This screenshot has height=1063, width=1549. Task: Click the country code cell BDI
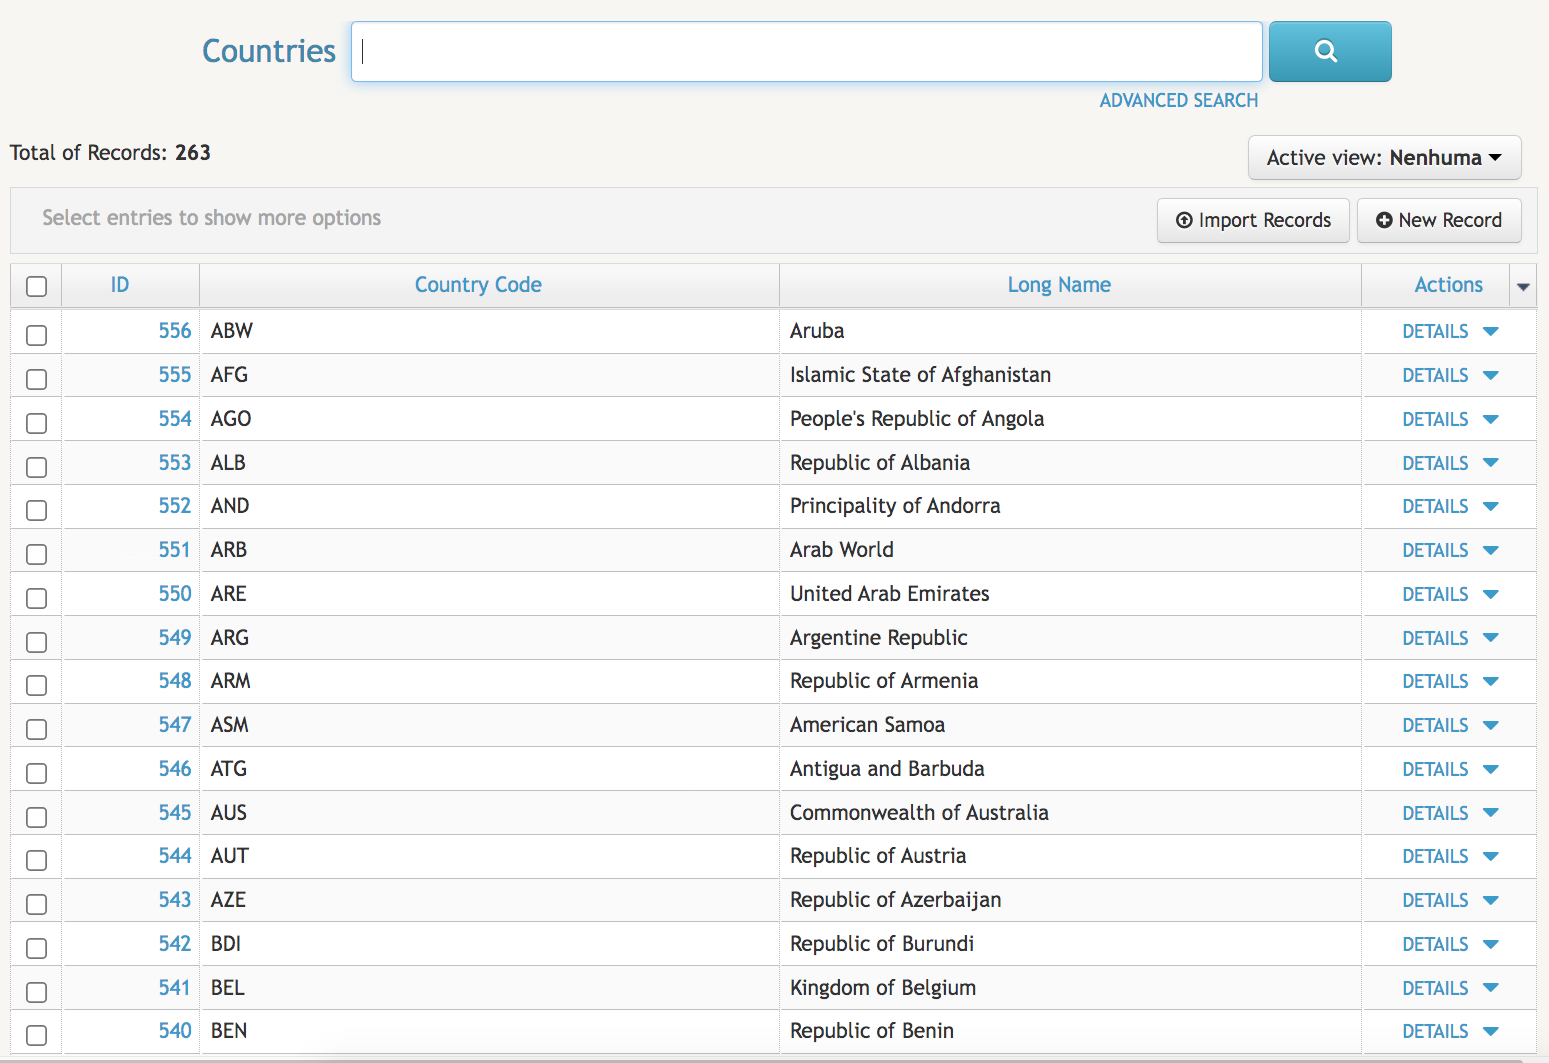click(226, 944)
